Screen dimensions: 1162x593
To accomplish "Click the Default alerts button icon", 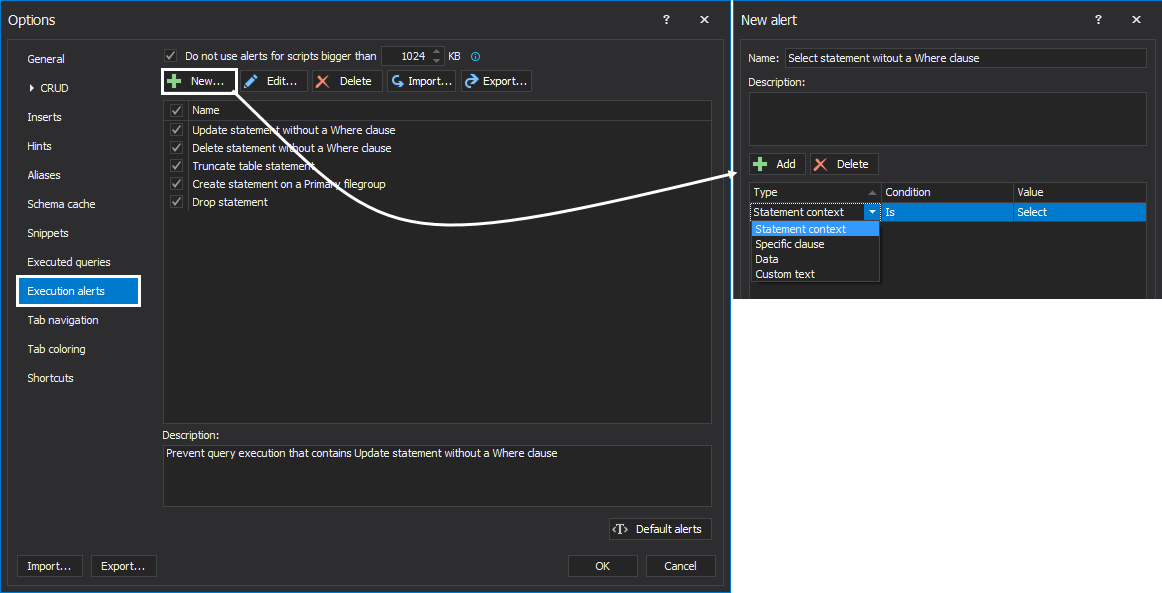I will (x=618, y=528).
